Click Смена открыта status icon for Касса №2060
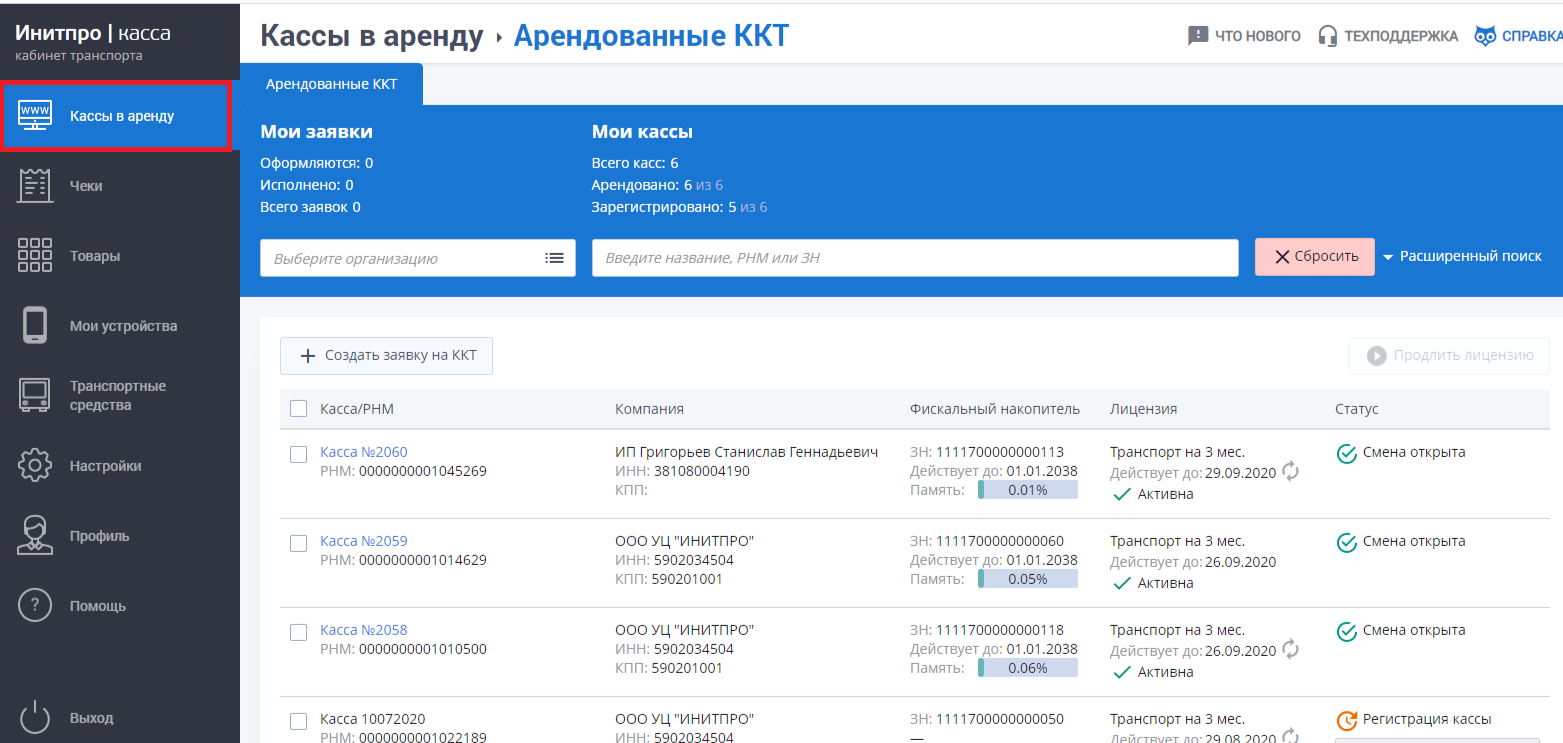This screenshot has height=743, width=1563. [x=1346, y=453]
